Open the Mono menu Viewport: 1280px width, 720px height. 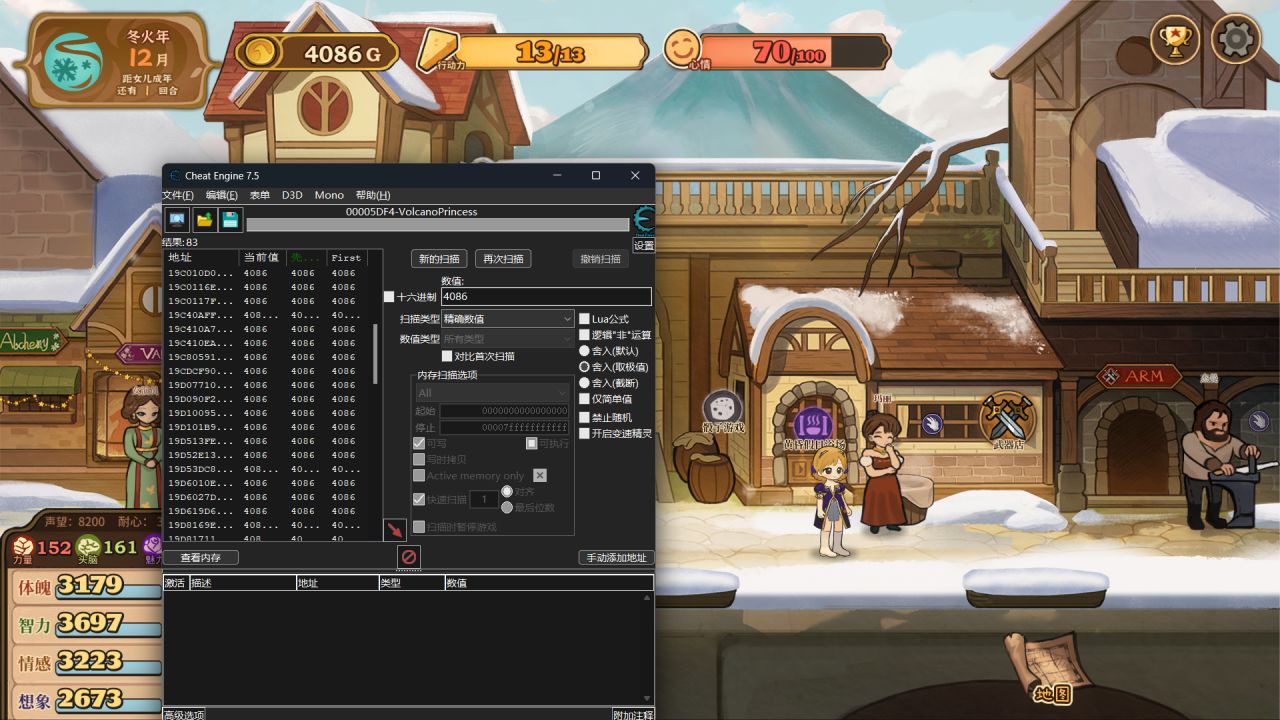pyautogui.click(x=329, y=195)
